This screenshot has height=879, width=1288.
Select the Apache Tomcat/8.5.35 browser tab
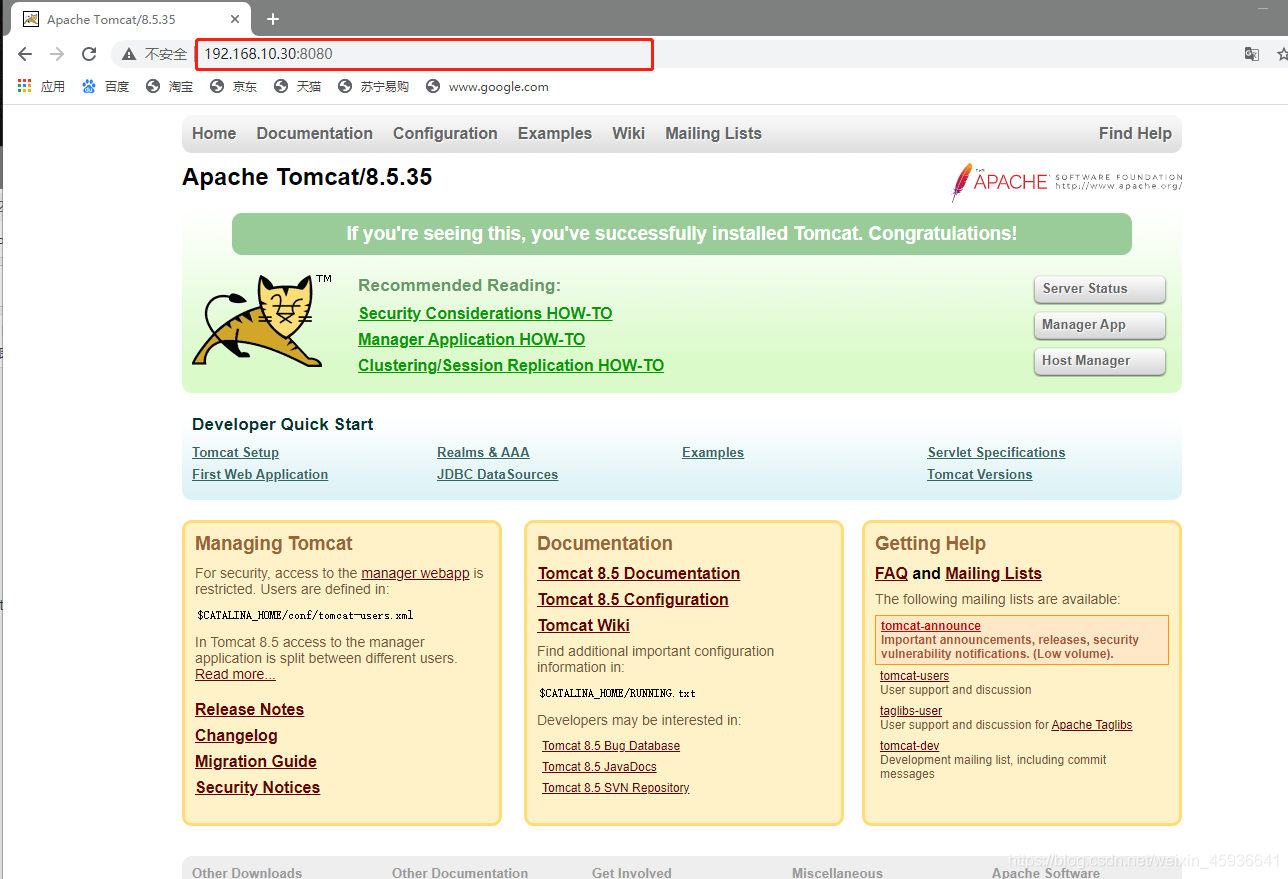(x=130, y=19)
